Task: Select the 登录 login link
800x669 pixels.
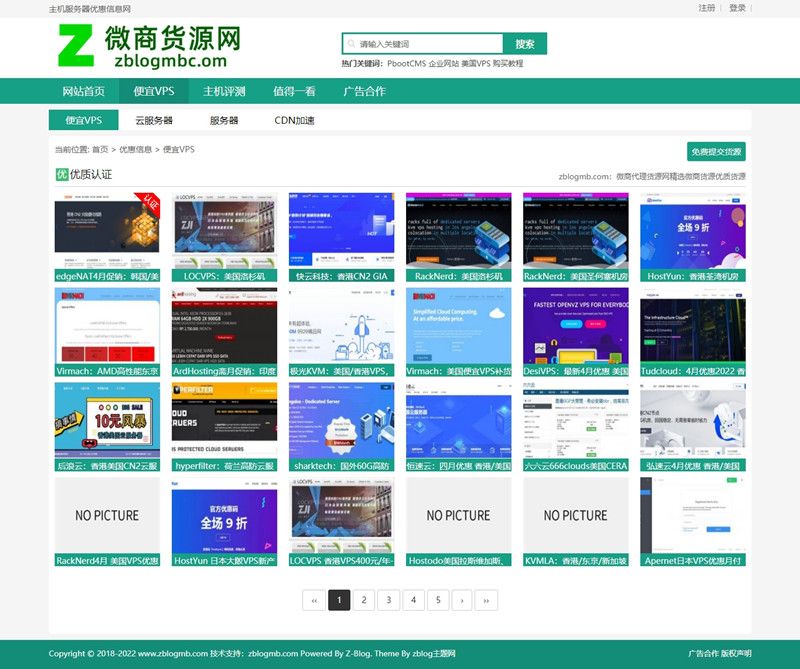Action: tap(739, 8)
